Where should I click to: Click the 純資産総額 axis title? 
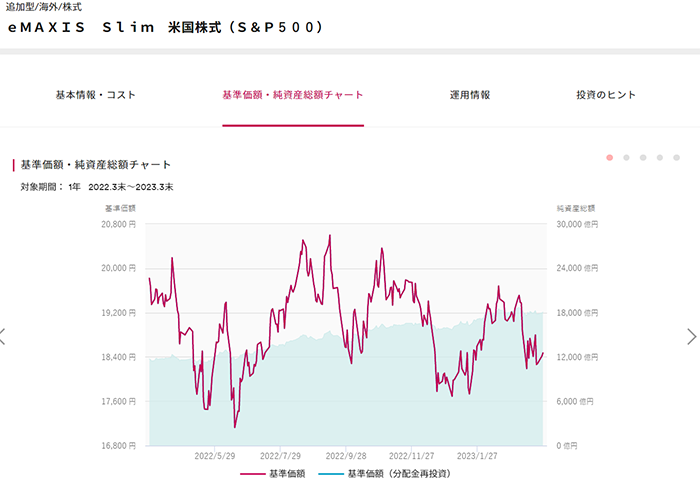pyautogui.click(x=575, y=208)
